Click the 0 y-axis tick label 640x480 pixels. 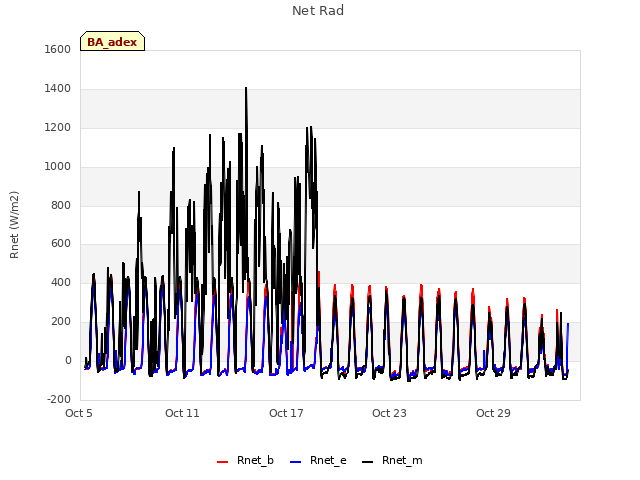[x=68, y=361]
